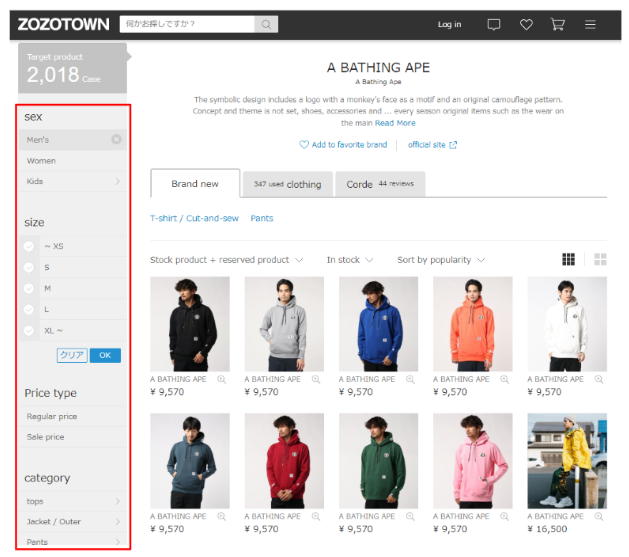Open the Pants link under tabs
The width and height of the screenshot is (629, 557).
[262, 218]
